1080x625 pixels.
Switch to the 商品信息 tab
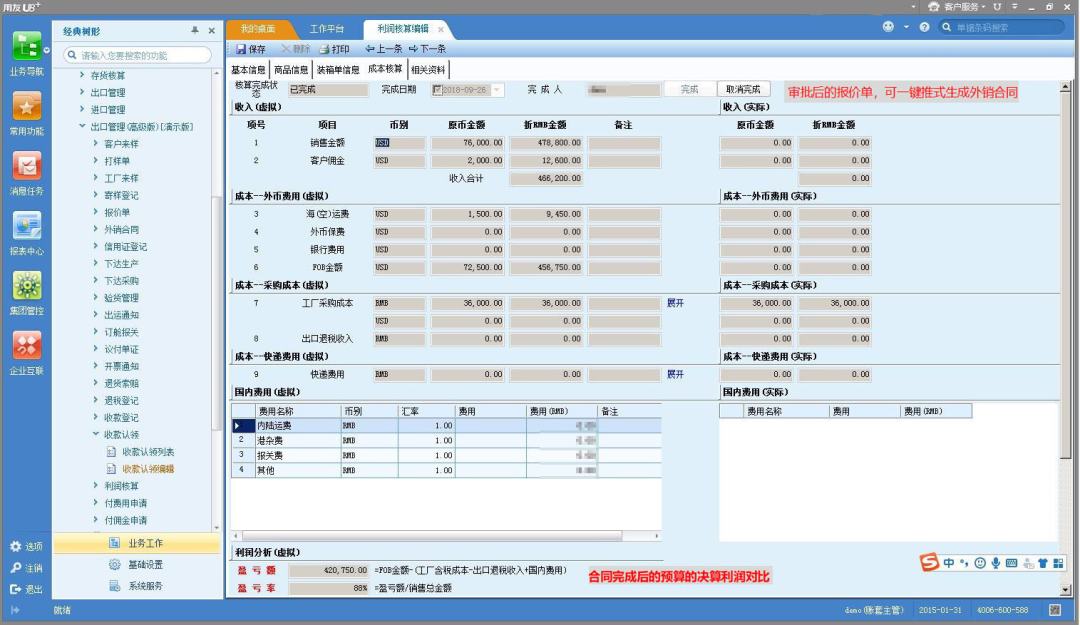pyautogui.click(x=291, y=70)
